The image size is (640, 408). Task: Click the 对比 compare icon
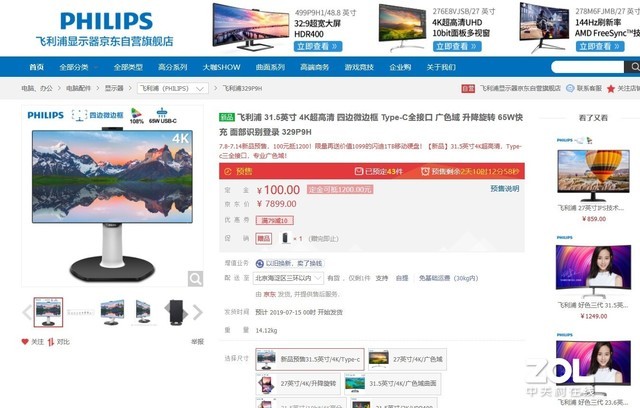51,342
